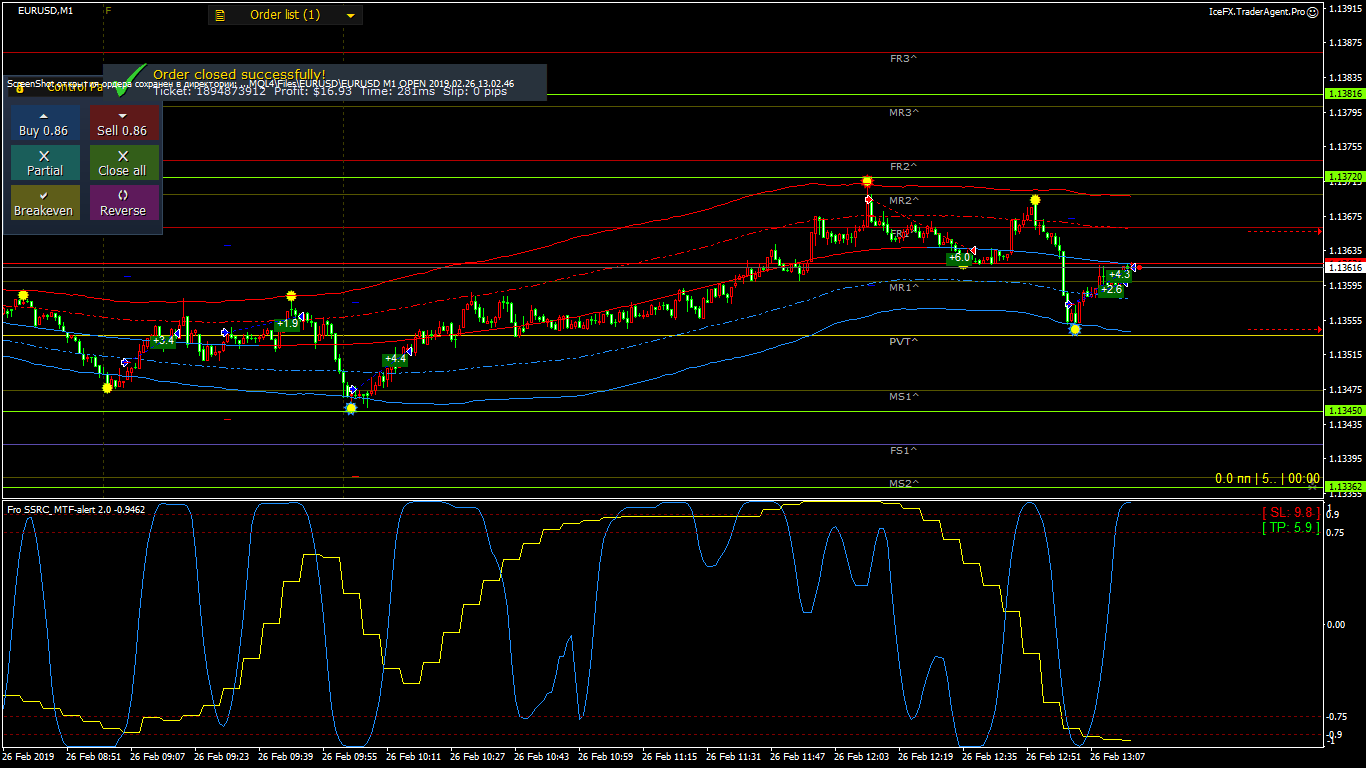The height and width of the screenshot is (768, 1366).
Task: Click the MR3^ level label
Action: click(904, 113)
